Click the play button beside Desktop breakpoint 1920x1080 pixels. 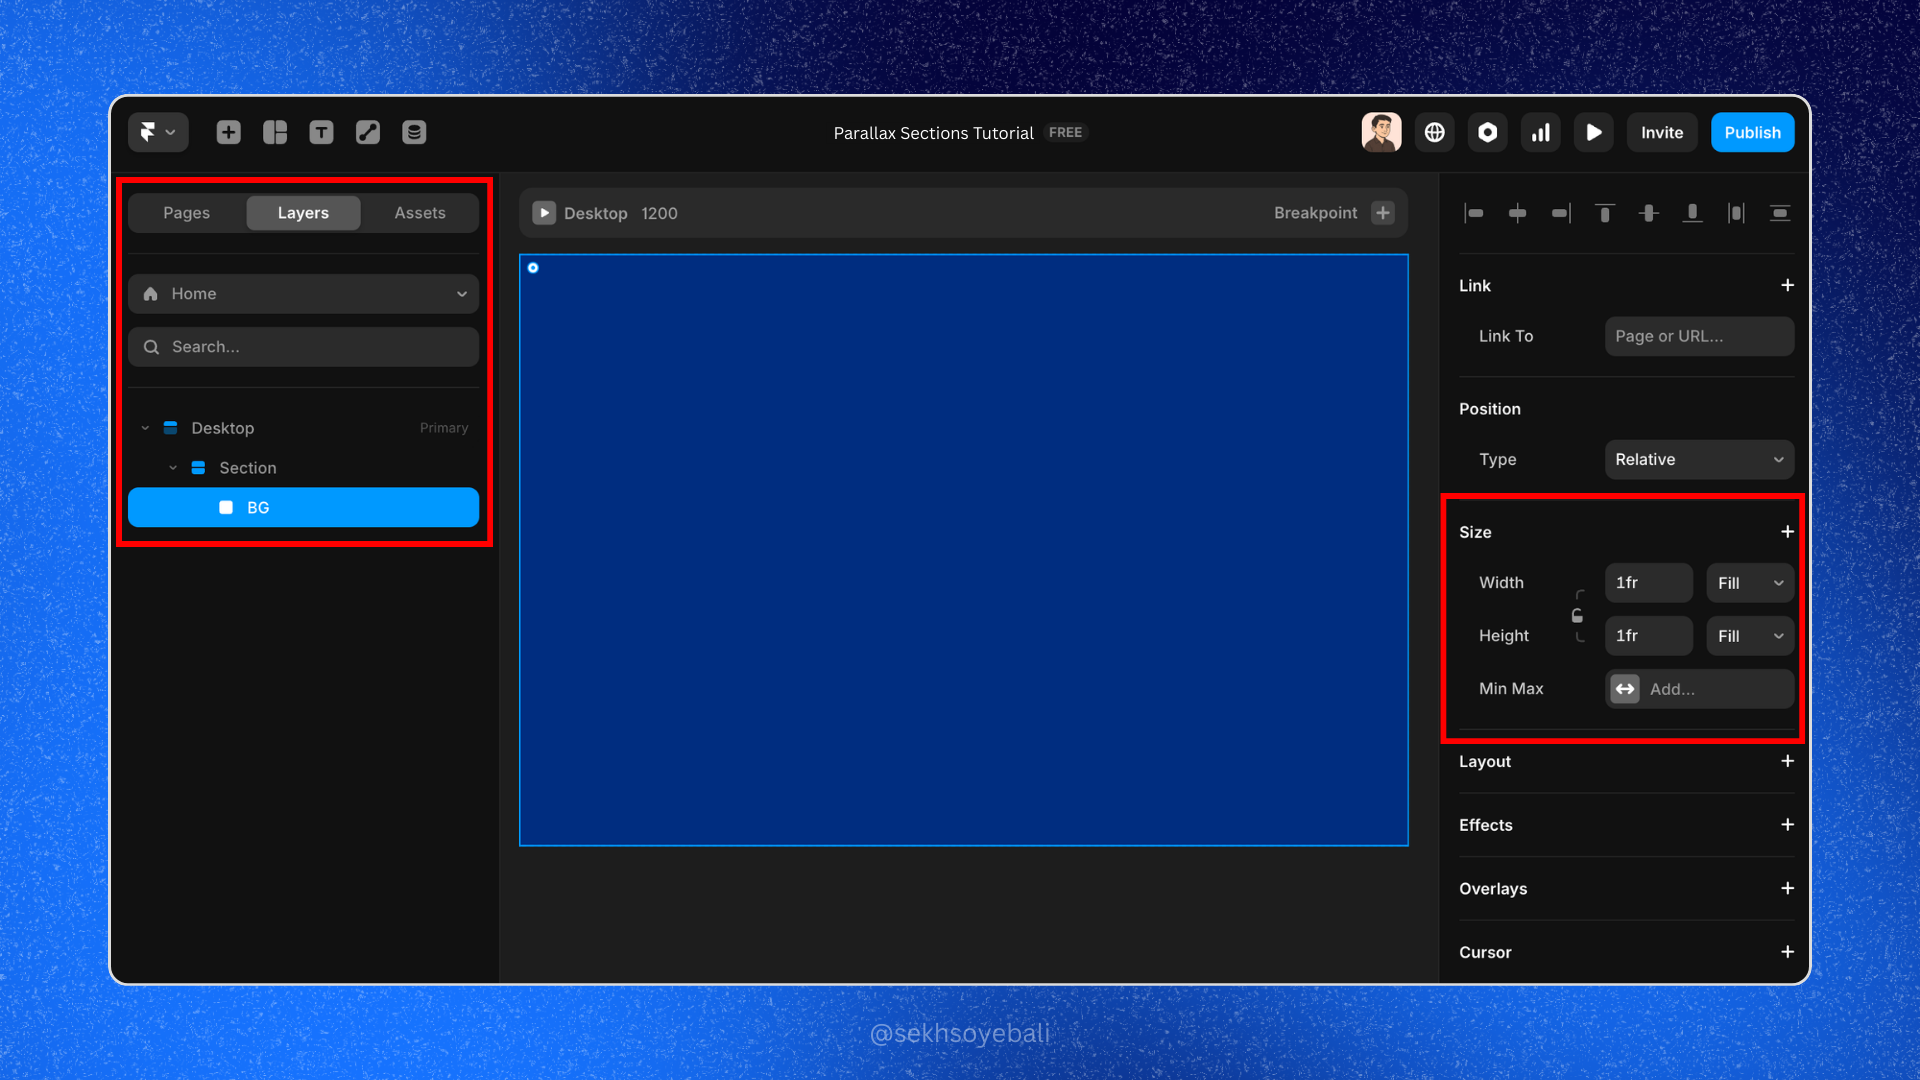(544, 213)
